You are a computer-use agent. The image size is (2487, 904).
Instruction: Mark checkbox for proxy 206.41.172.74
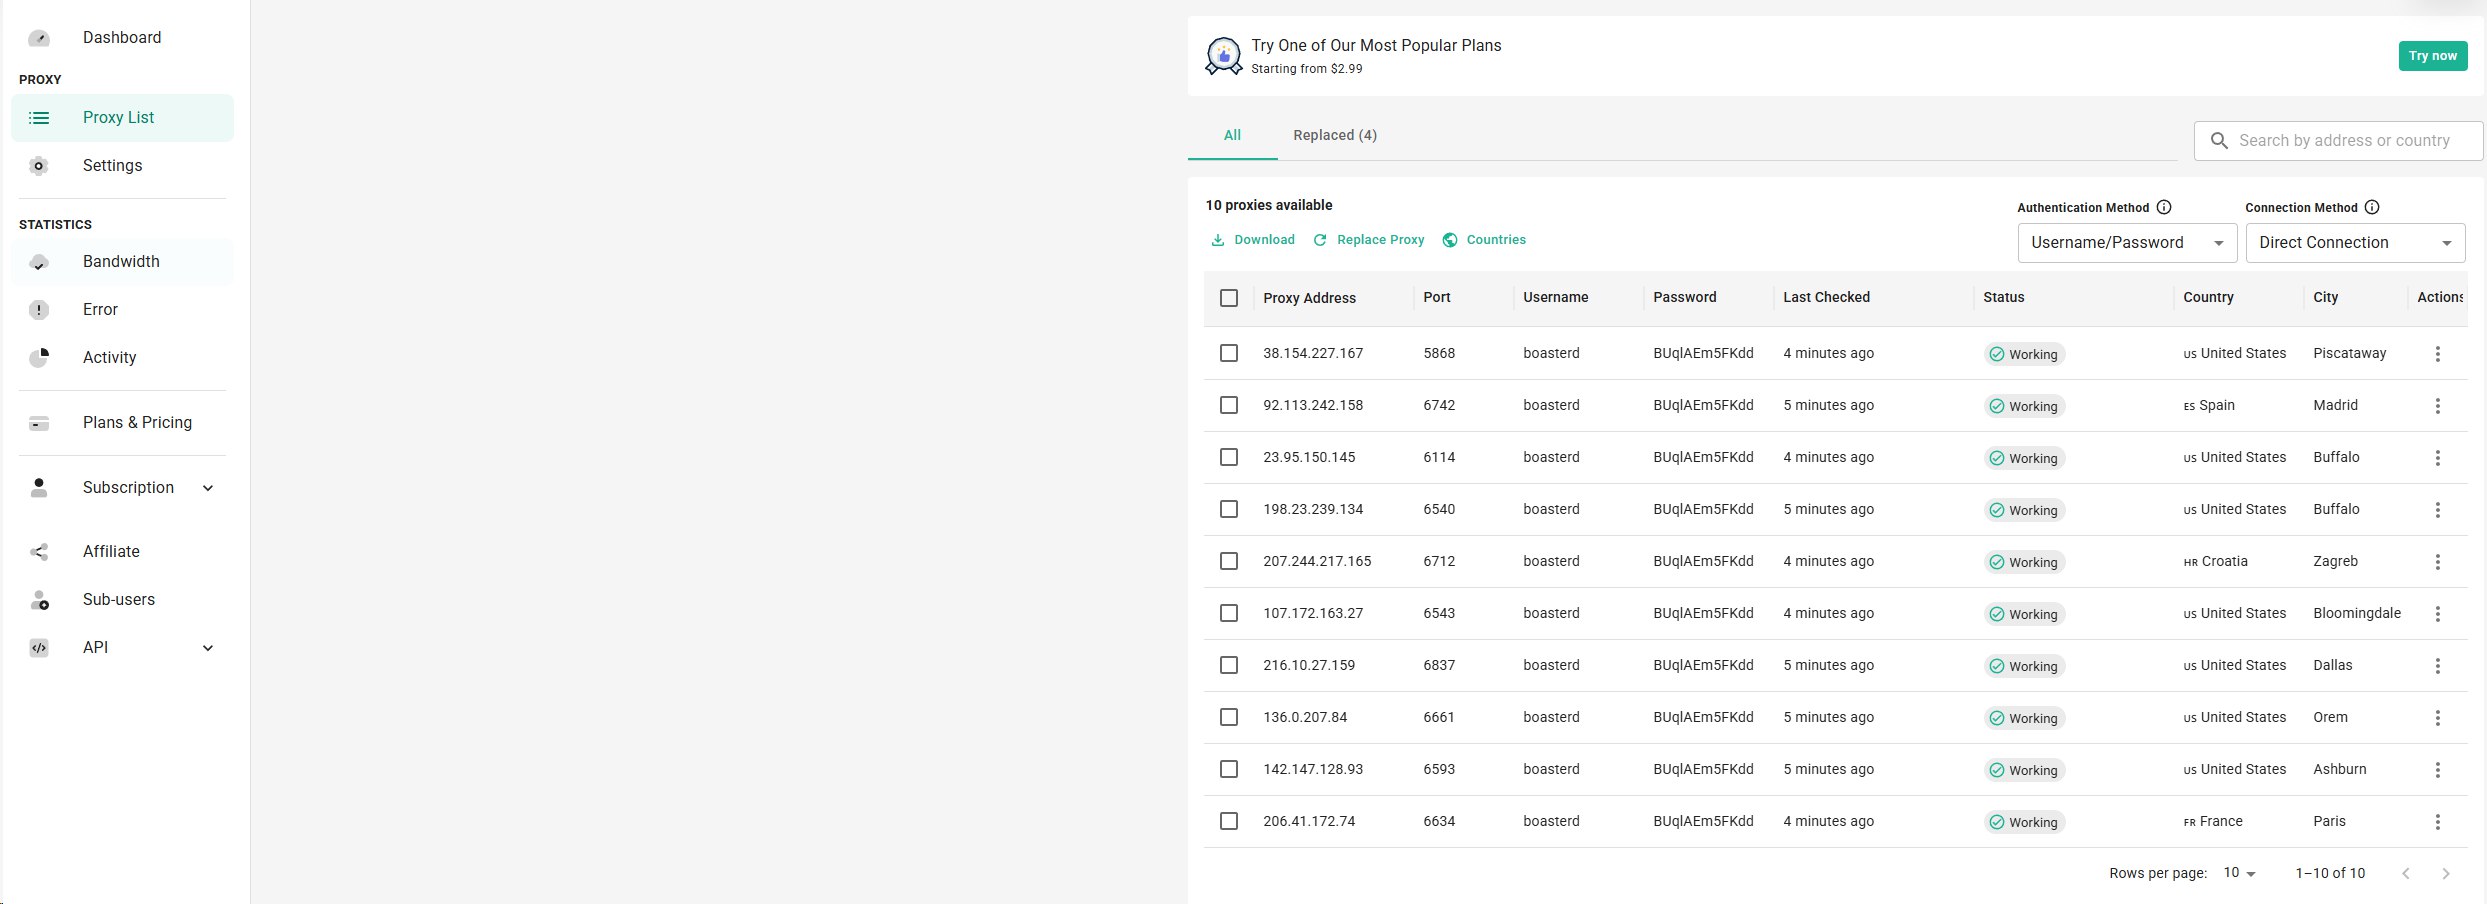coord(1229,821)
